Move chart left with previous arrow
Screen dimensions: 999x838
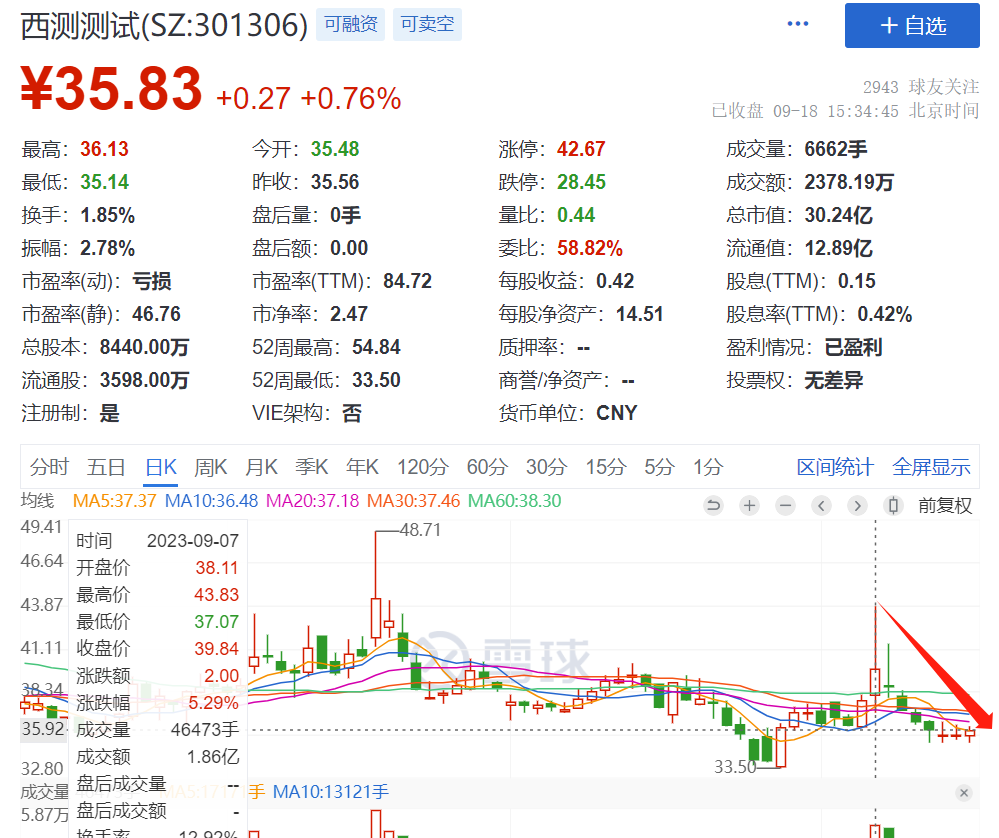pos(821,506)
